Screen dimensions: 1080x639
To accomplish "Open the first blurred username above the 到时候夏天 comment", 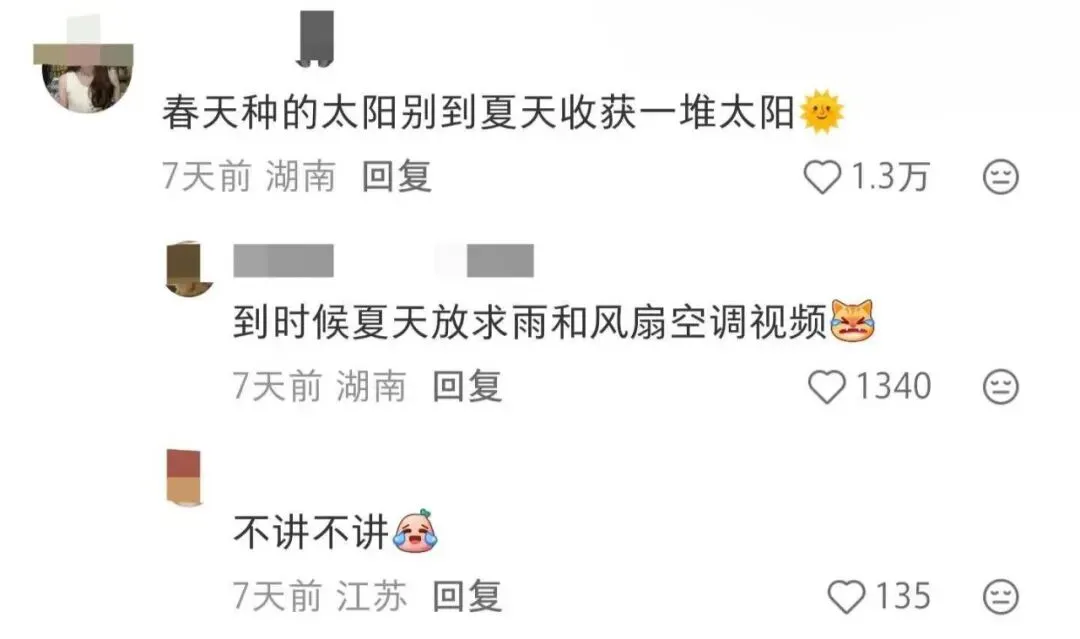I will [283, 261].
